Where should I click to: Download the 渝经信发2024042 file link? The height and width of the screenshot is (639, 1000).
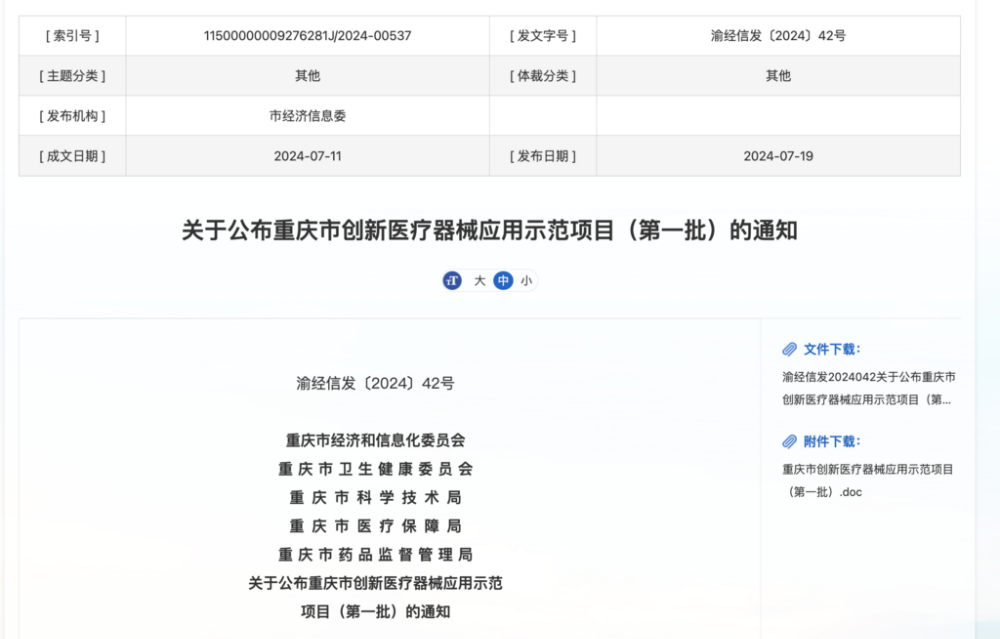point(869,388)
